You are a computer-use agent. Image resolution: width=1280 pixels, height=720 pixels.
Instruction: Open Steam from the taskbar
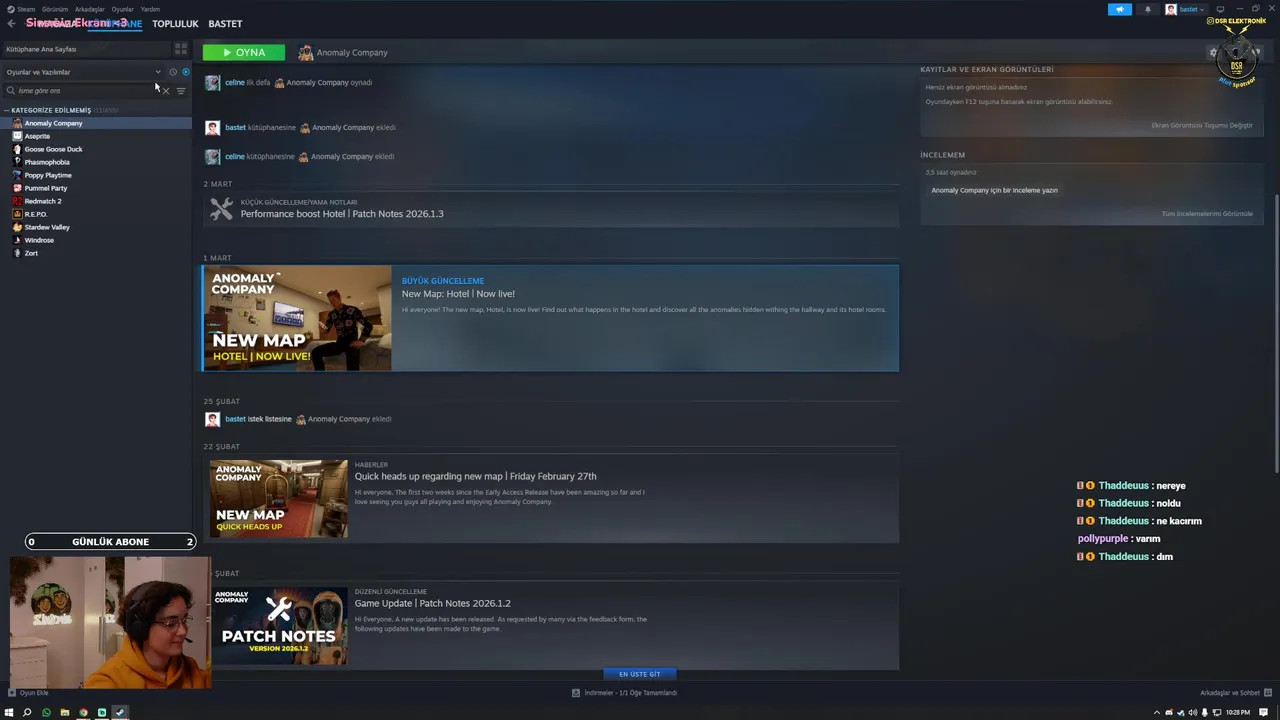point(120,713)
